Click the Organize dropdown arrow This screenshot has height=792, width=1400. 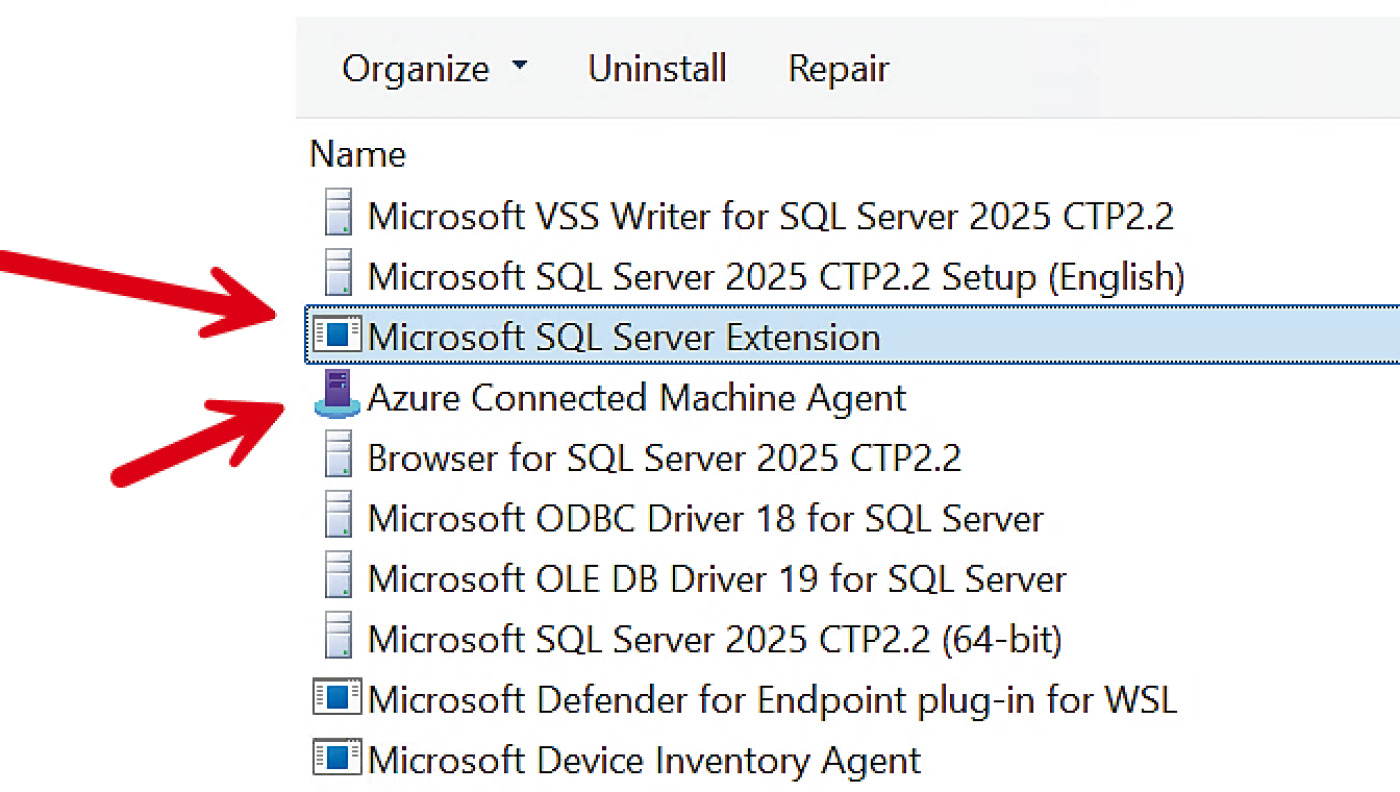pos(518,67)
